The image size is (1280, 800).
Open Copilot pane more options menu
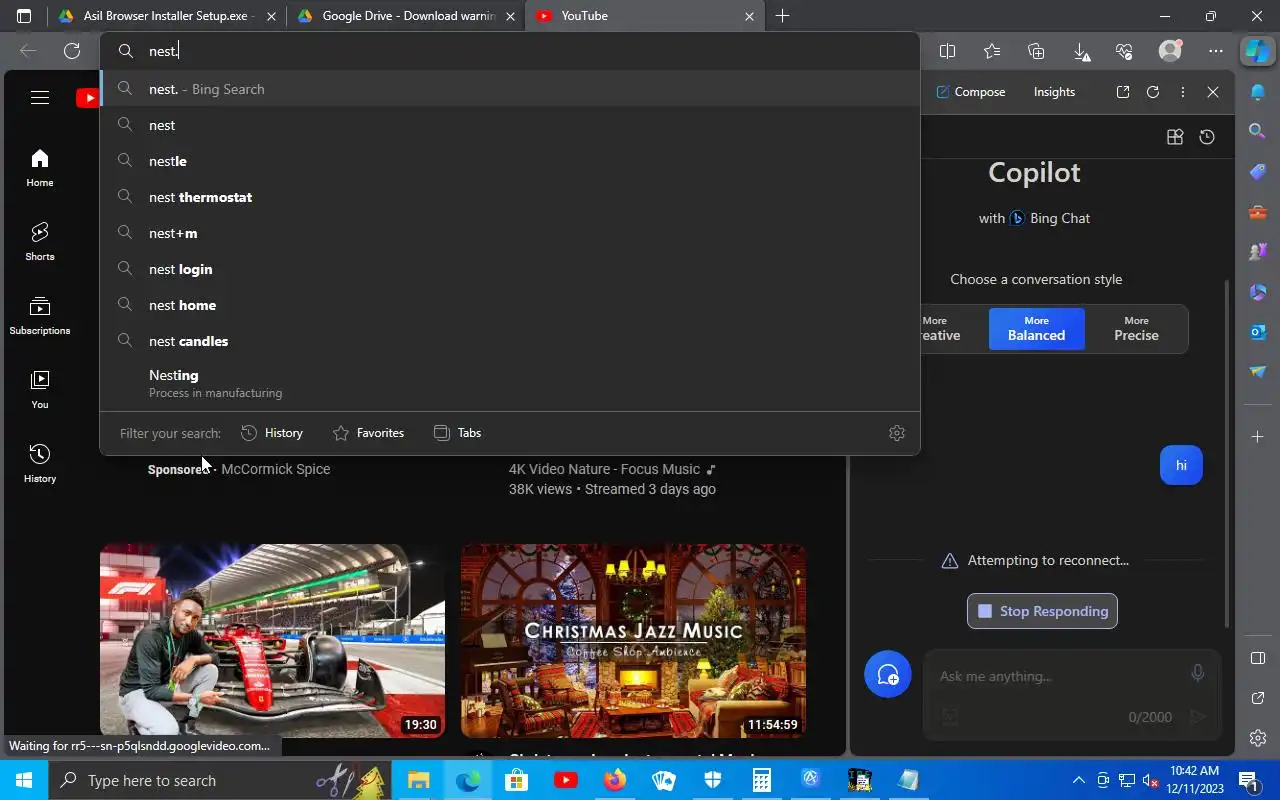tap(1183, 92)
